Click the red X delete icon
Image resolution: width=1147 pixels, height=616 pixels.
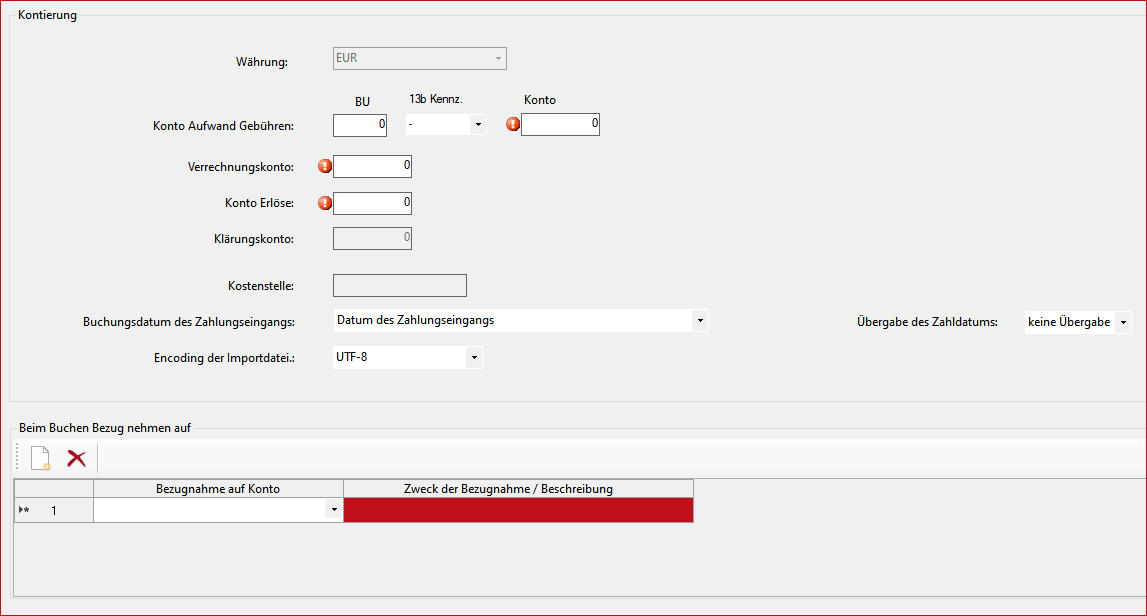[76, 459]
